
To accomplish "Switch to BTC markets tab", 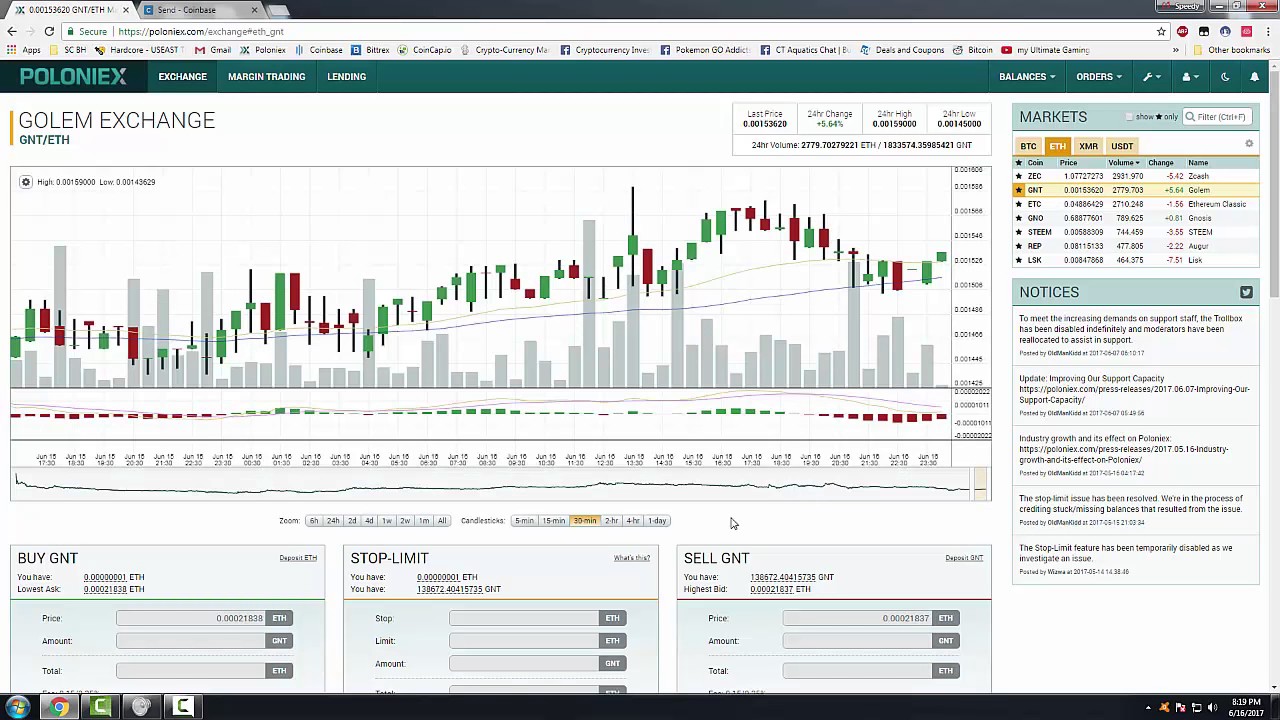I will [x=1028, y=146].
